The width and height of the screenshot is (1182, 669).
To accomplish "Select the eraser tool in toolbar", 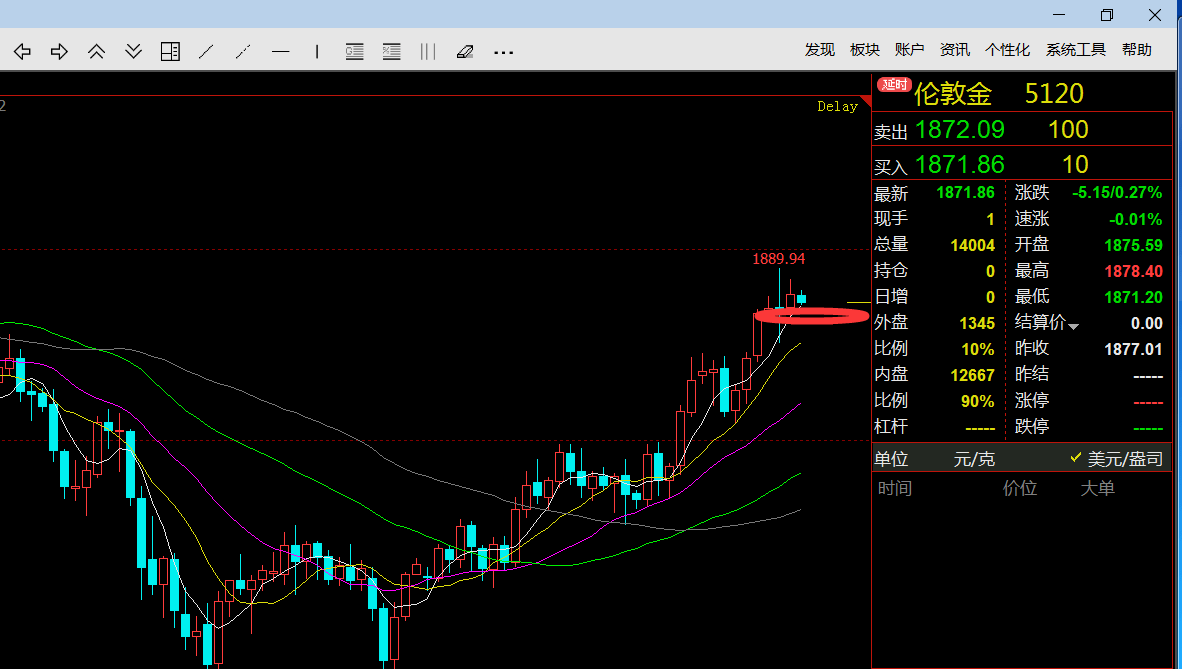I will (x=464, y=51).
